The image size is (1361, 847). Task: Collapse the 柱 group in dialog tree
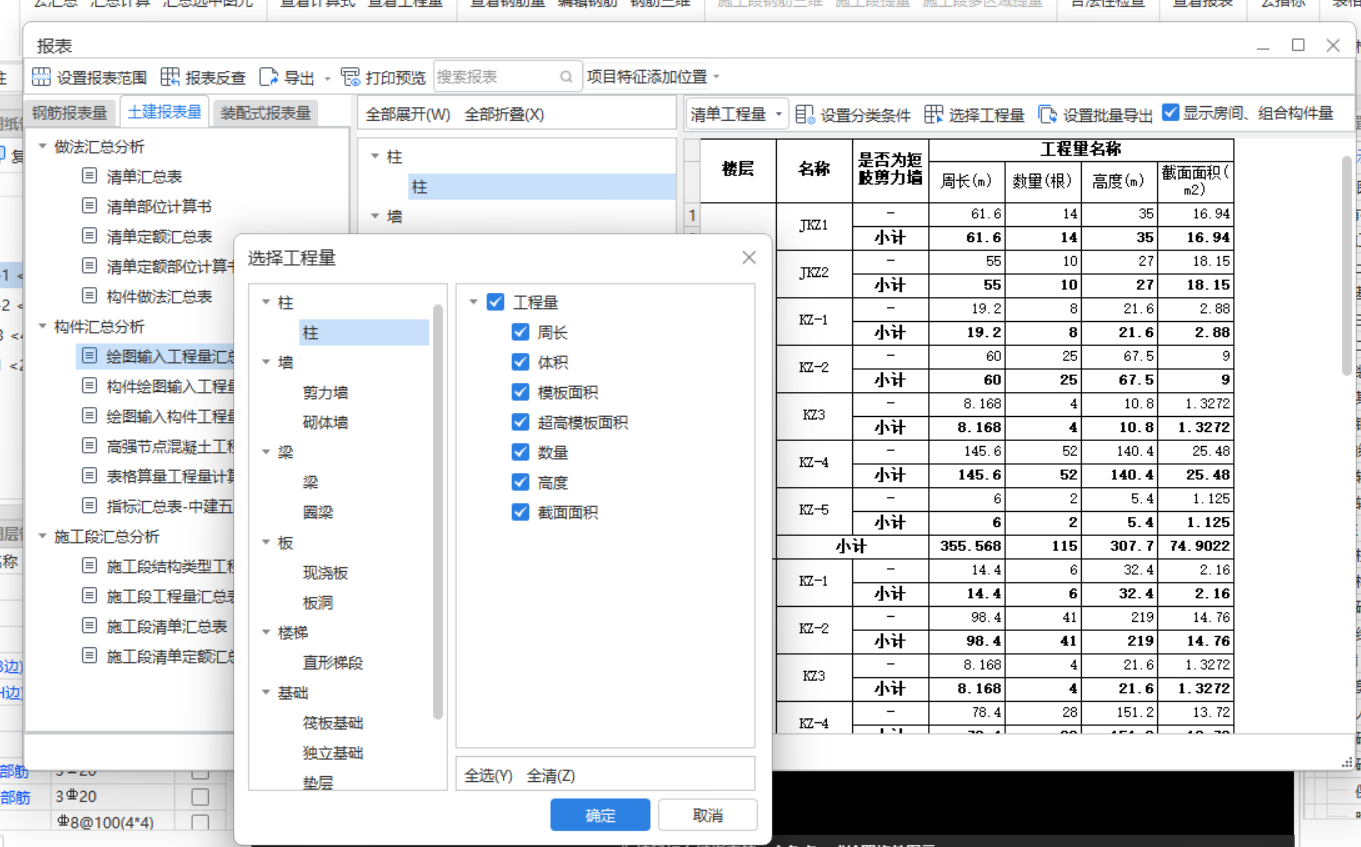coord(266,302)
